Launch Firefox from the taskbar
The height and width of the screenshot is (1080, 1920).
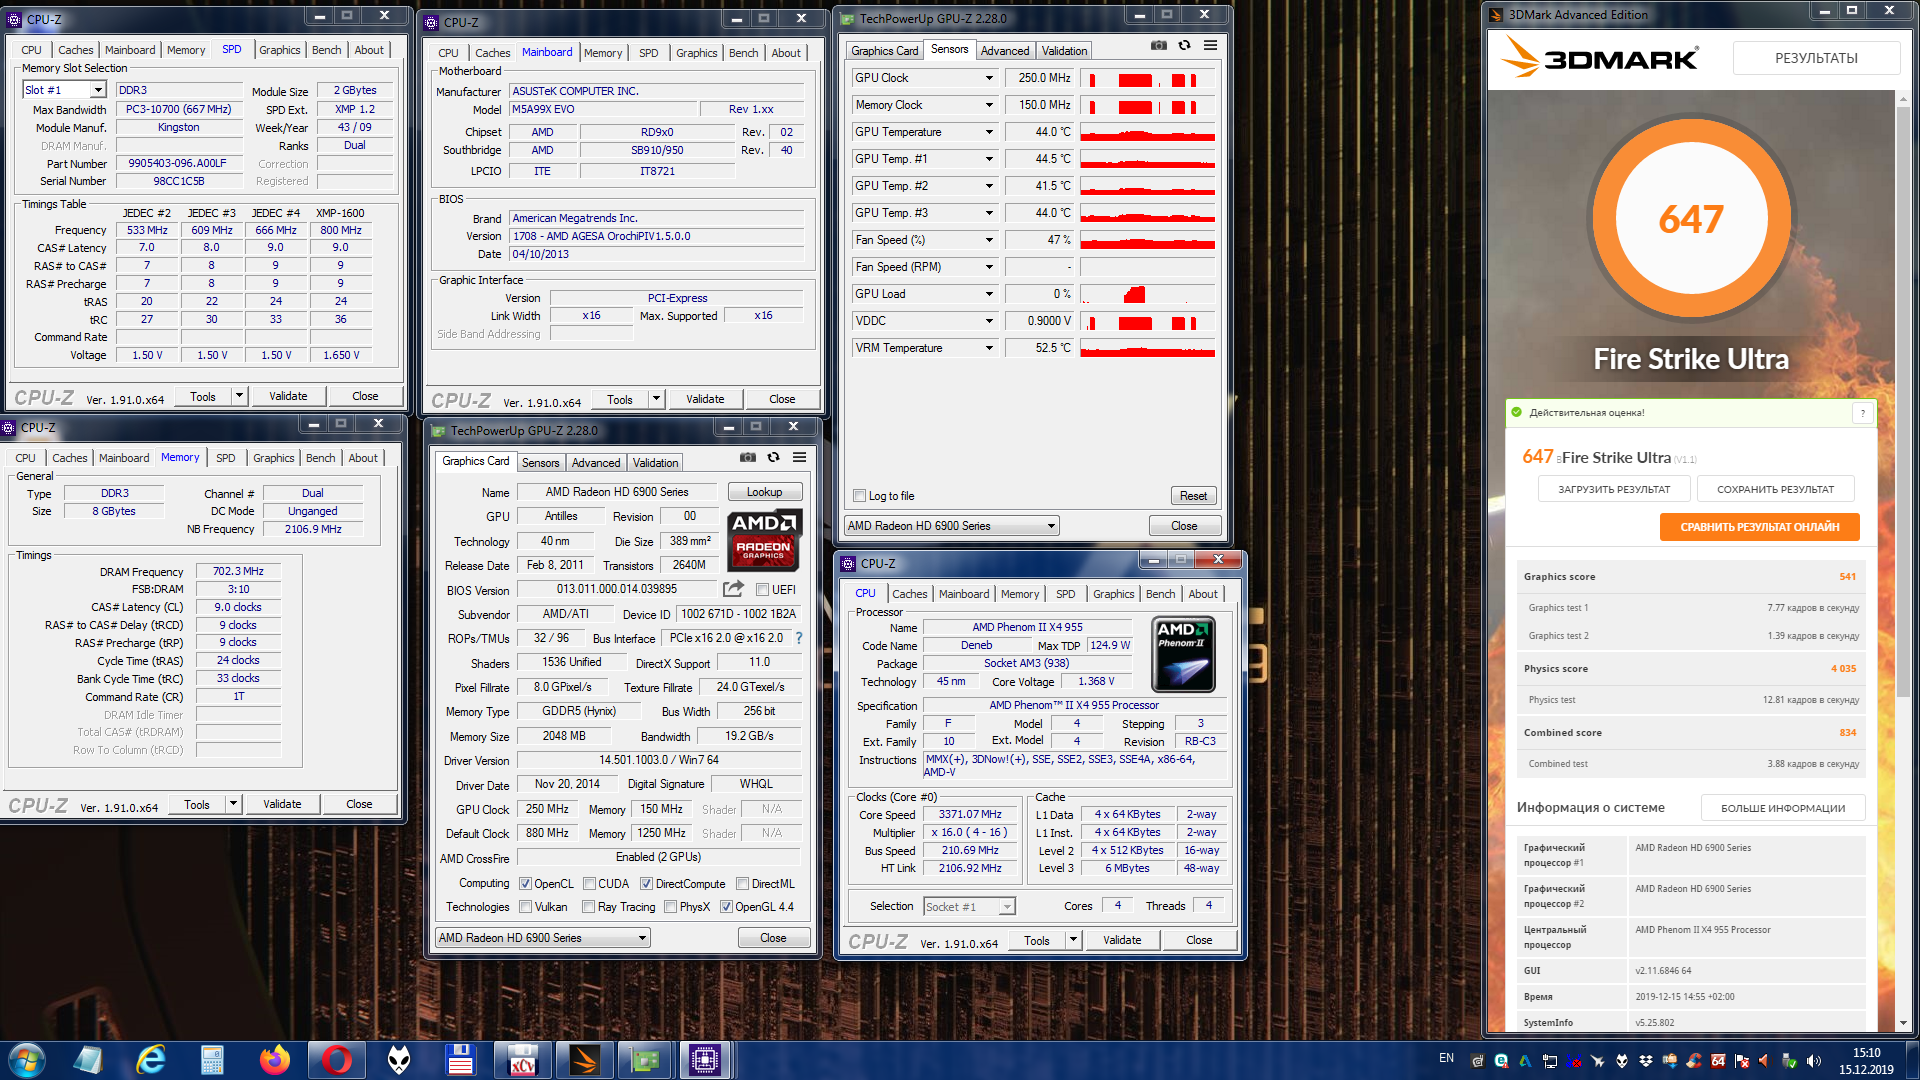[274, 1060]
